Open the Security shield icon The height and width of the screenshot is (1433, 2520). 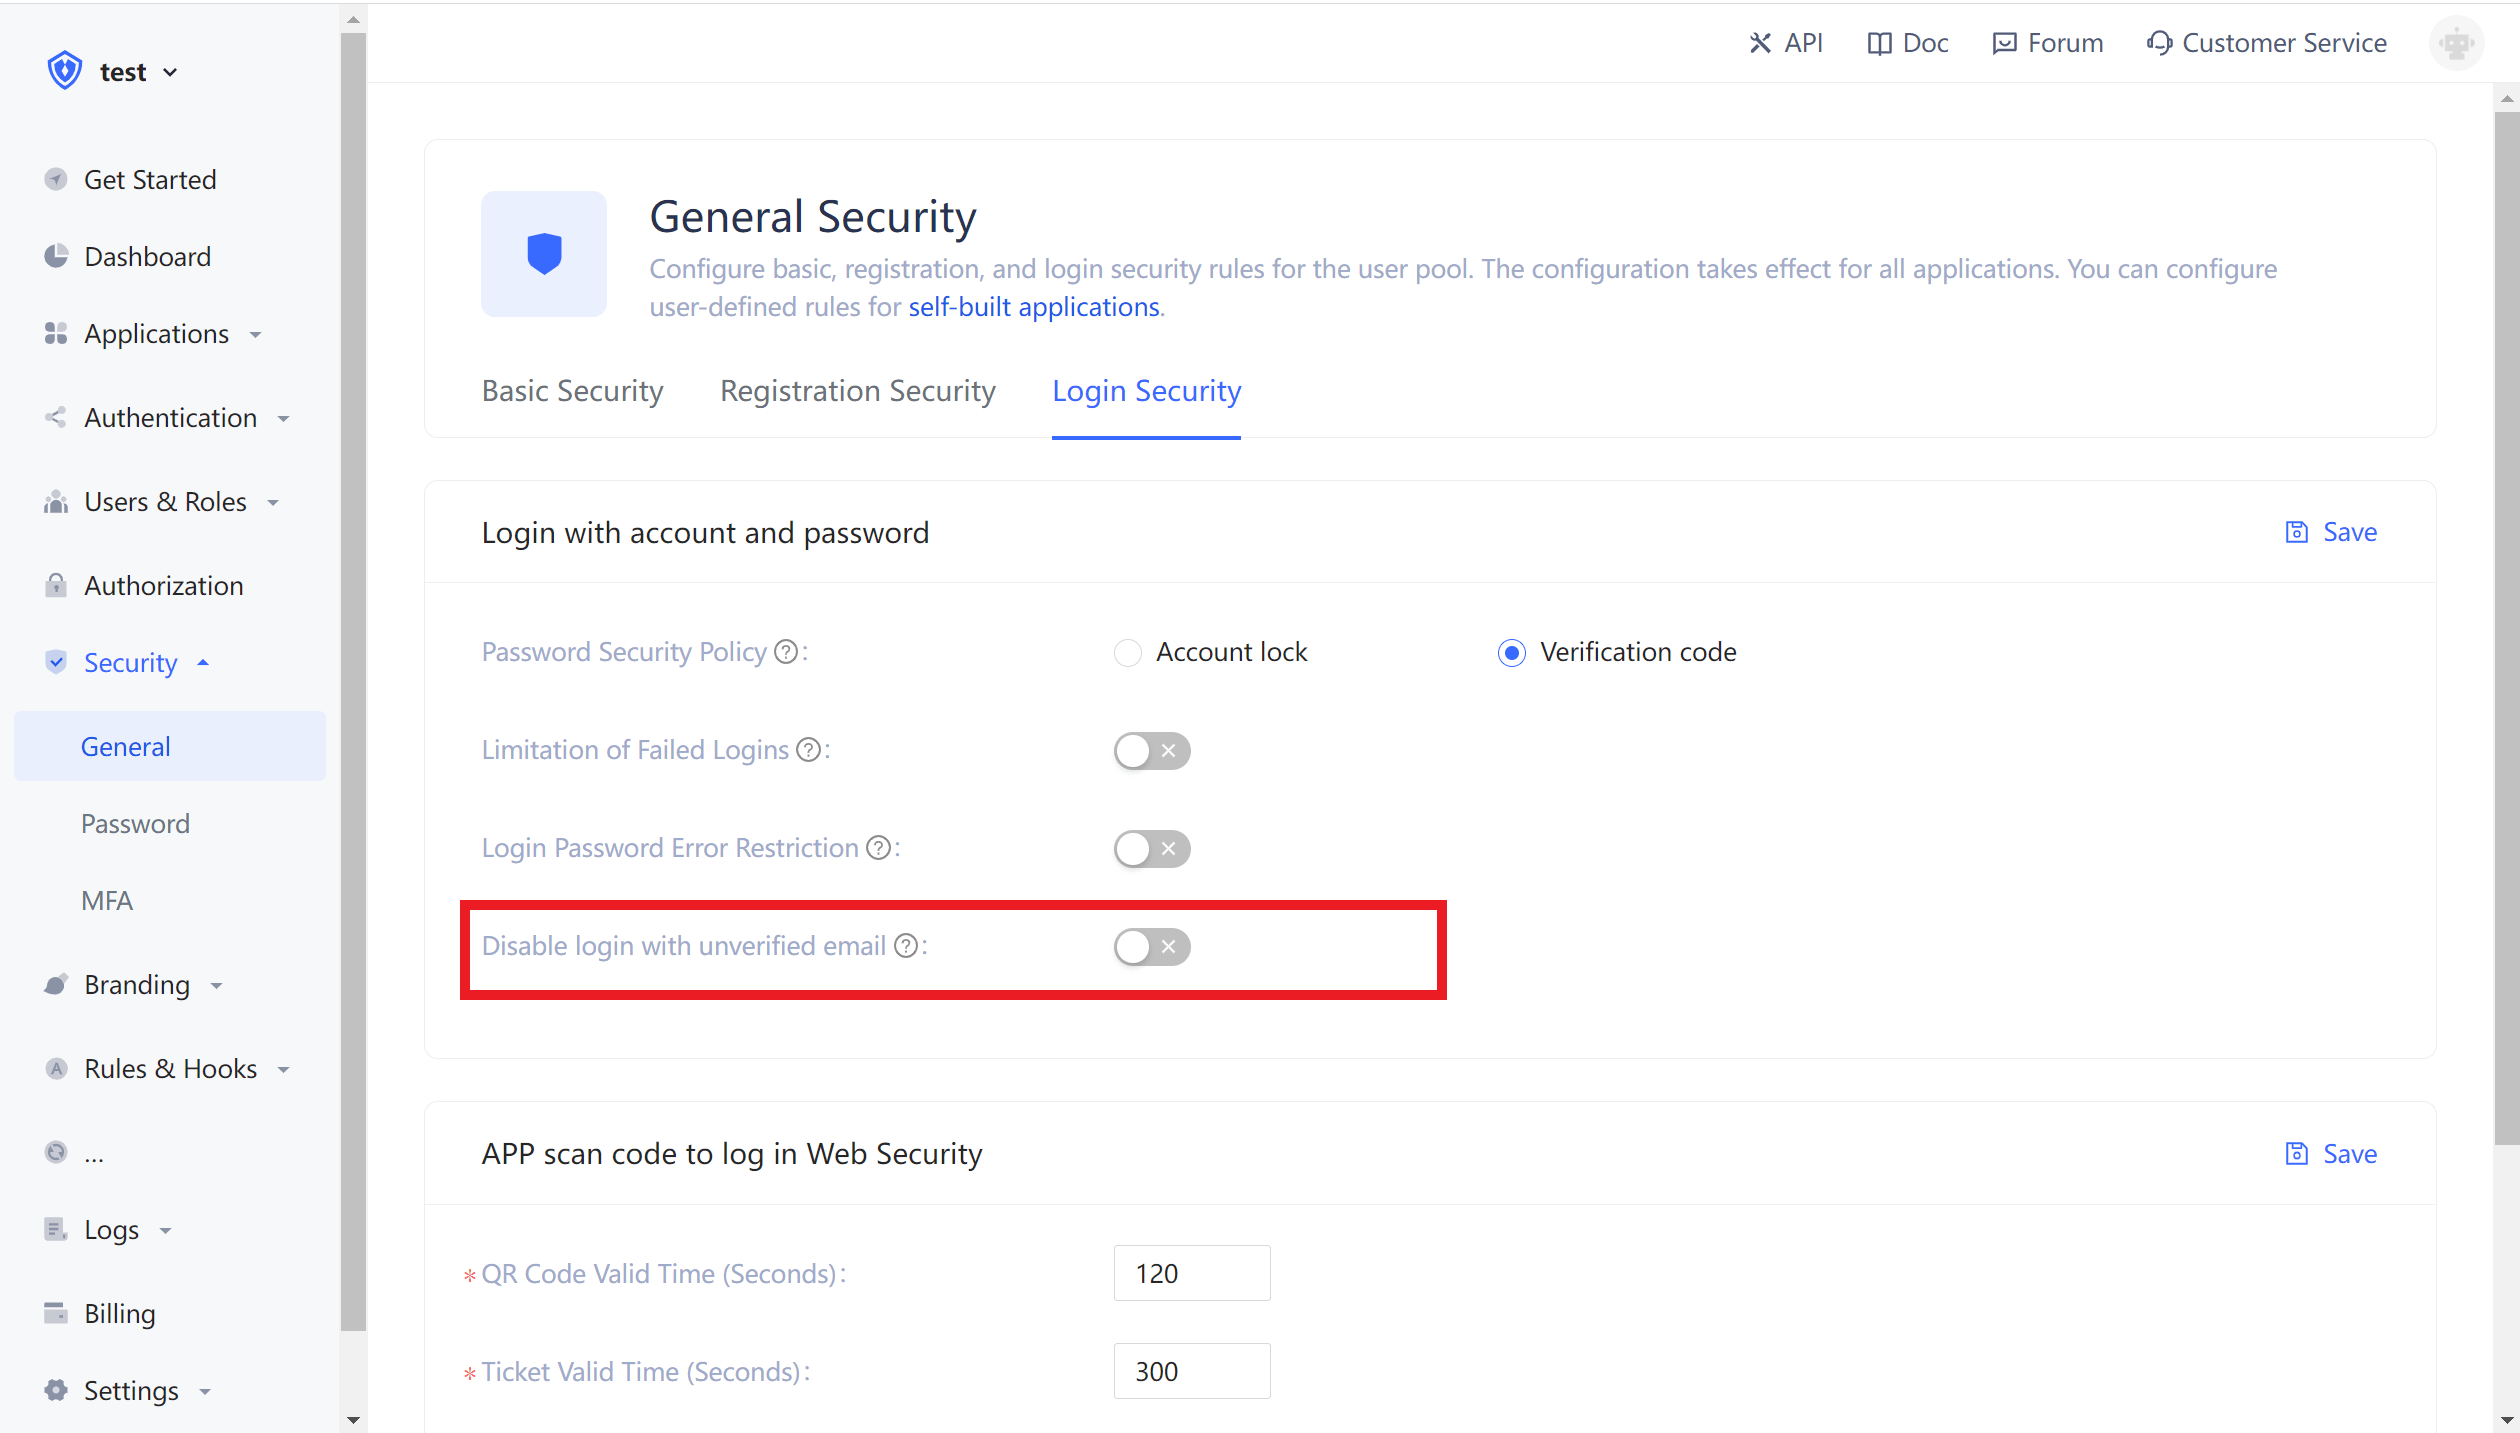56,662
